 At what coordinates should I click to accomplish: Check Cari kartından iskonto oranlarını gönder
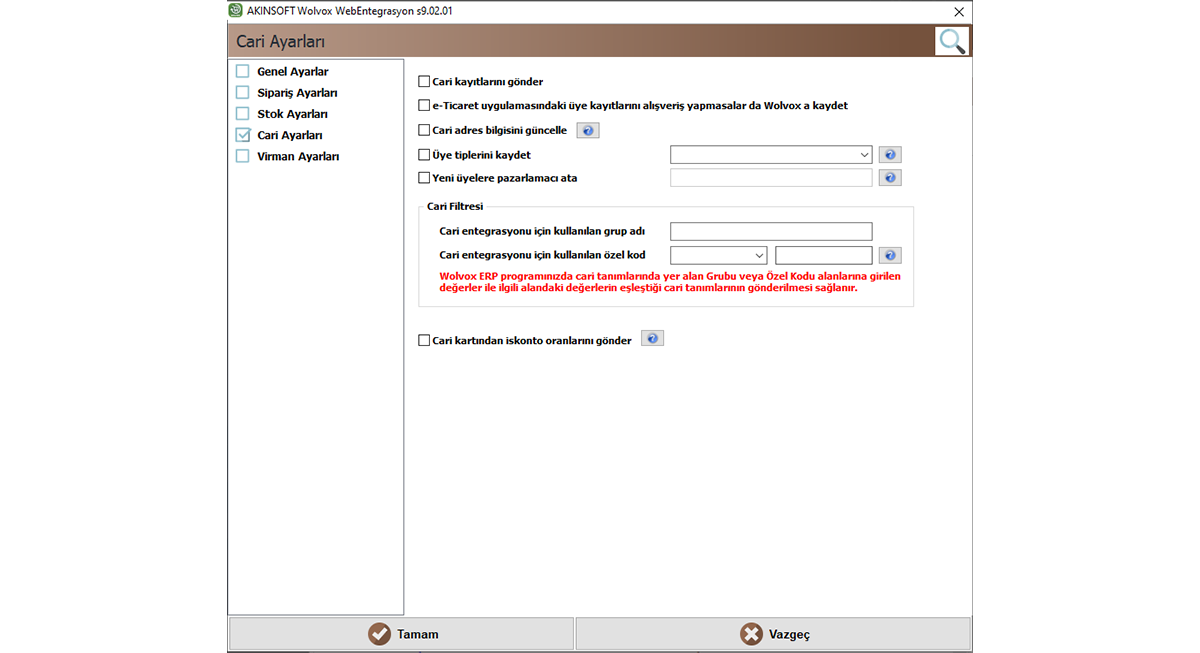424,340
